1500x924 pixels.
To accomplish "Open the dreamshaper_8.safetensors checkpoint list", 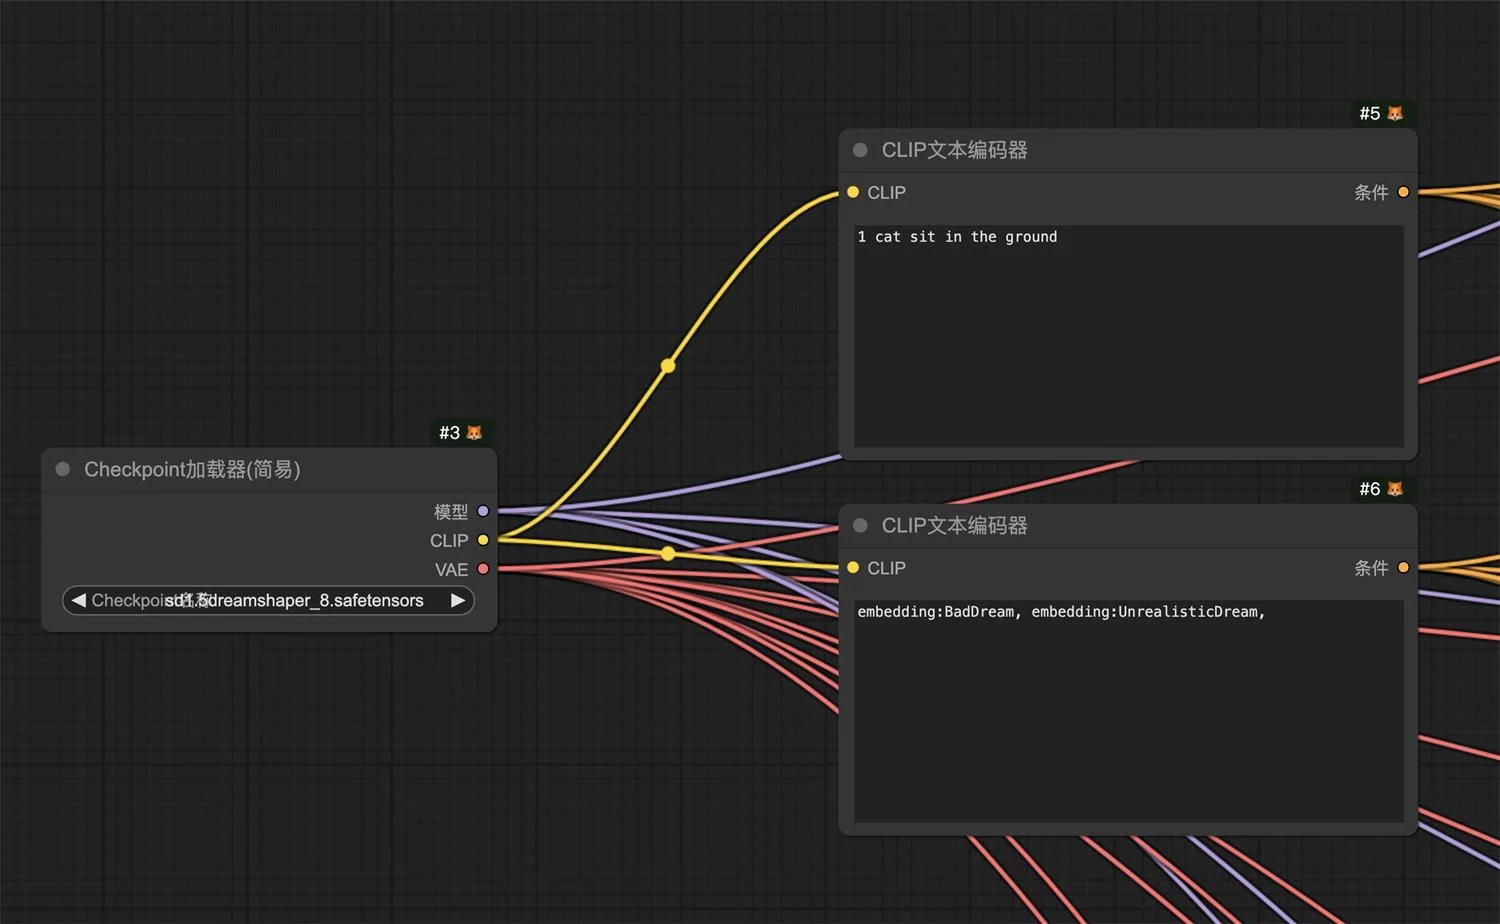I will tap(268, 600).
